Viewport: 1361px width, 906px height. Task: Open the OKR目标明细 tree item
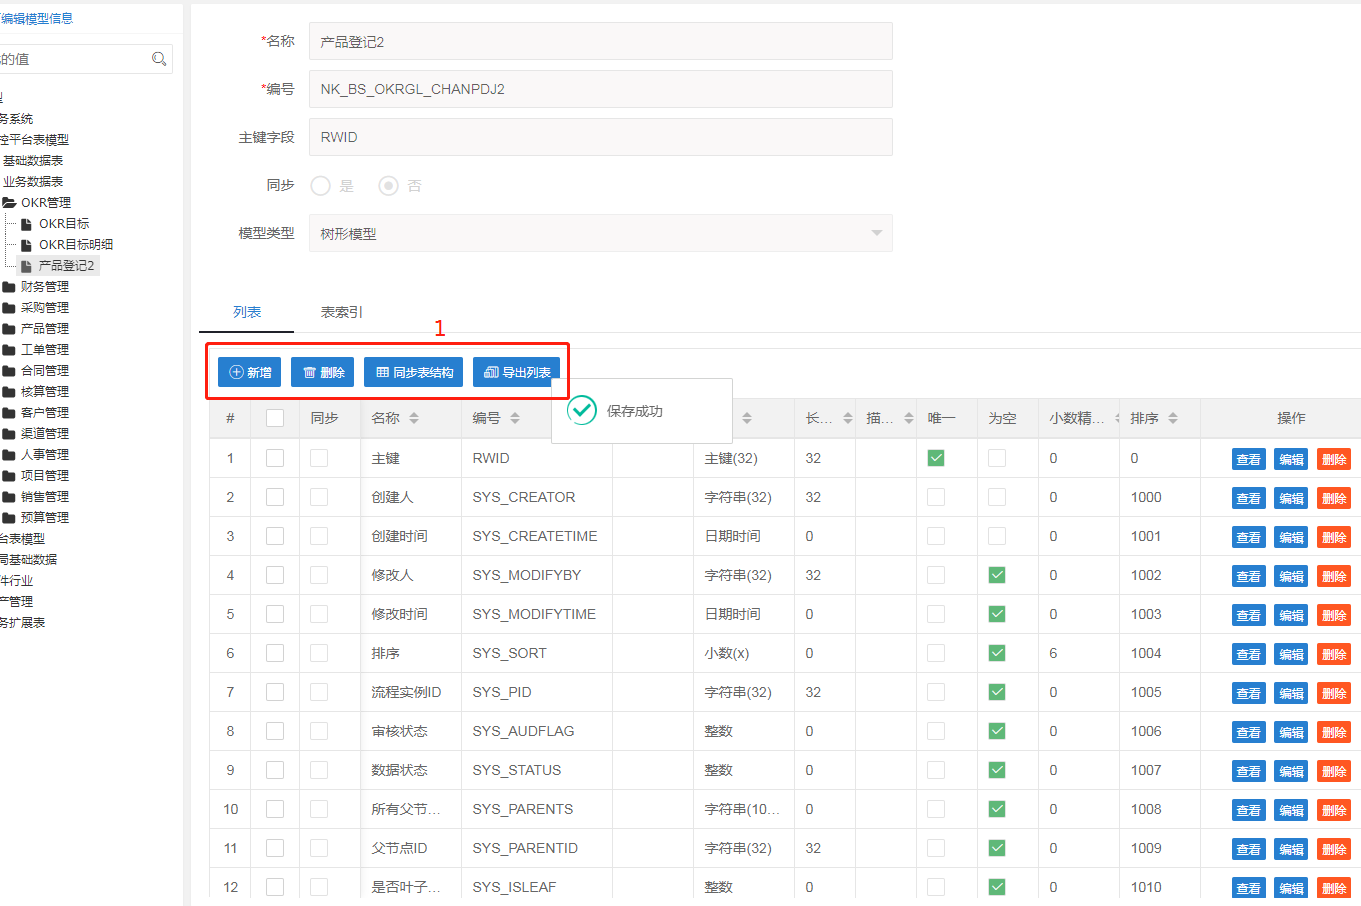(75, 244)
